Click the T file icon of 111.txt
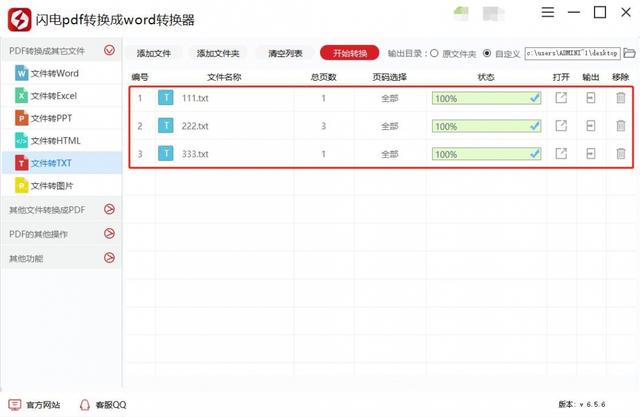Image resolution: width=640 pixels, height=417 pixels. click(166, 98)
